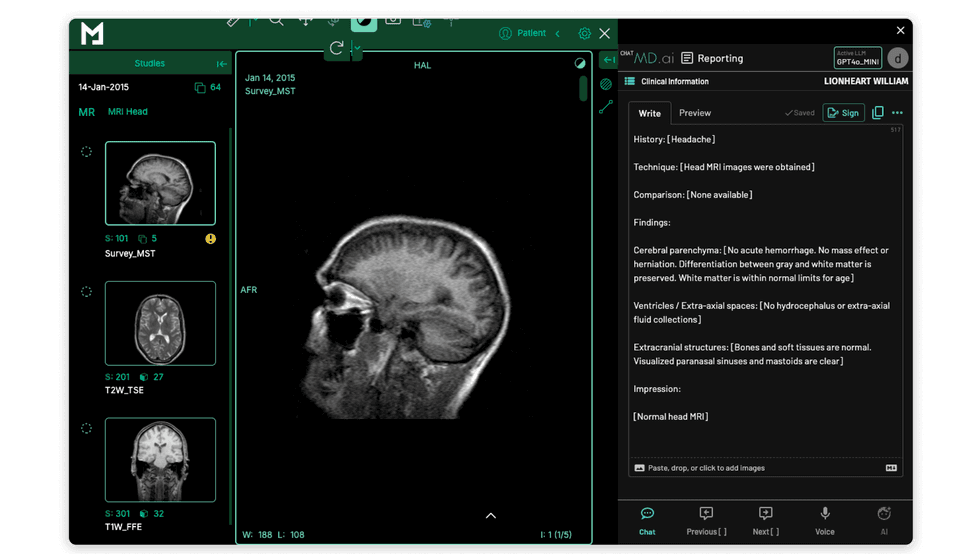Close the chat reporting panel
Image resolution: width=980 pixels, height=554 pixels.
coord(900,30)
